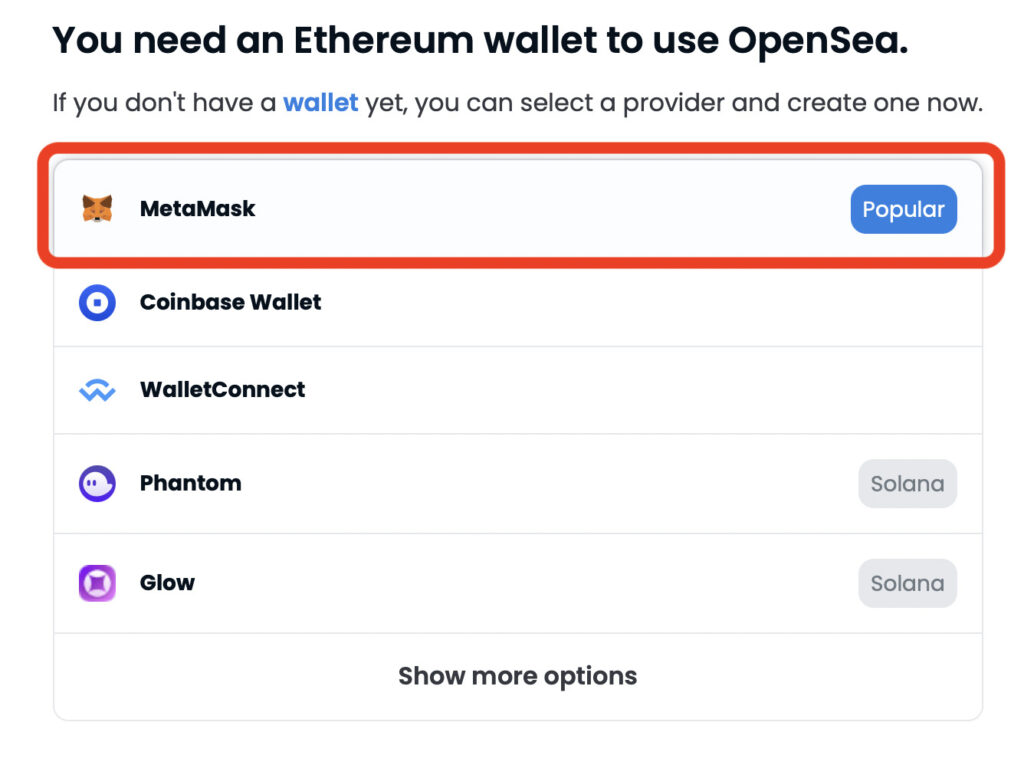Click the word 'Ethereum' in the heading
Viewport: 1024px width, 778px height.
pos(385,41)
